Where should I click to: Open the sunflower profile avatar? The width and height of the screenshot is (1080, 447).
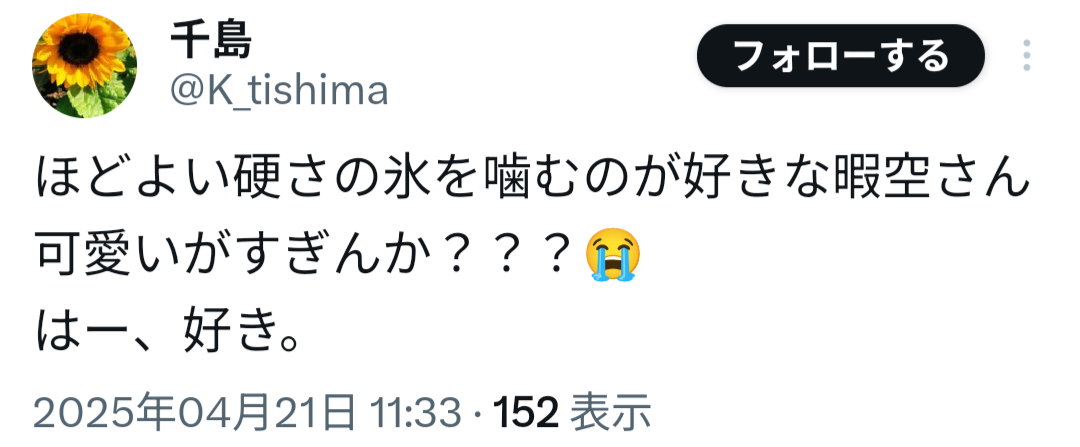tap(84, 65)
